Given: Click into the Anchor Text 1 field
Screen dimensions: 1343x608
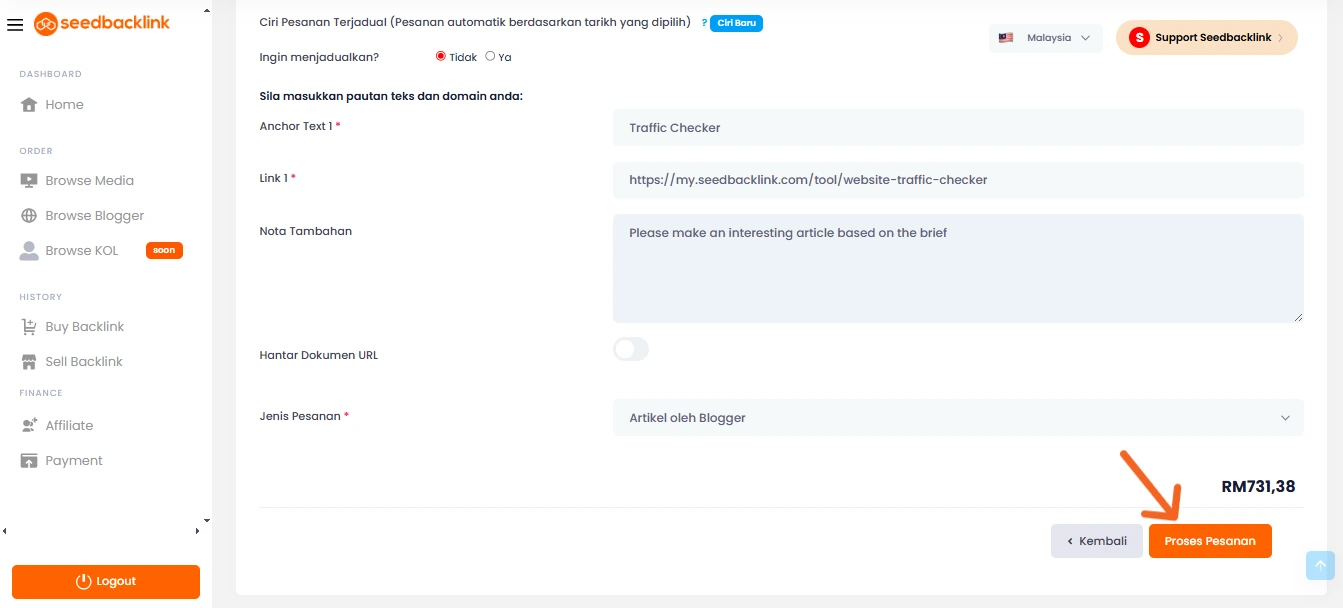Looking at the screenshot, I should 957,128.
